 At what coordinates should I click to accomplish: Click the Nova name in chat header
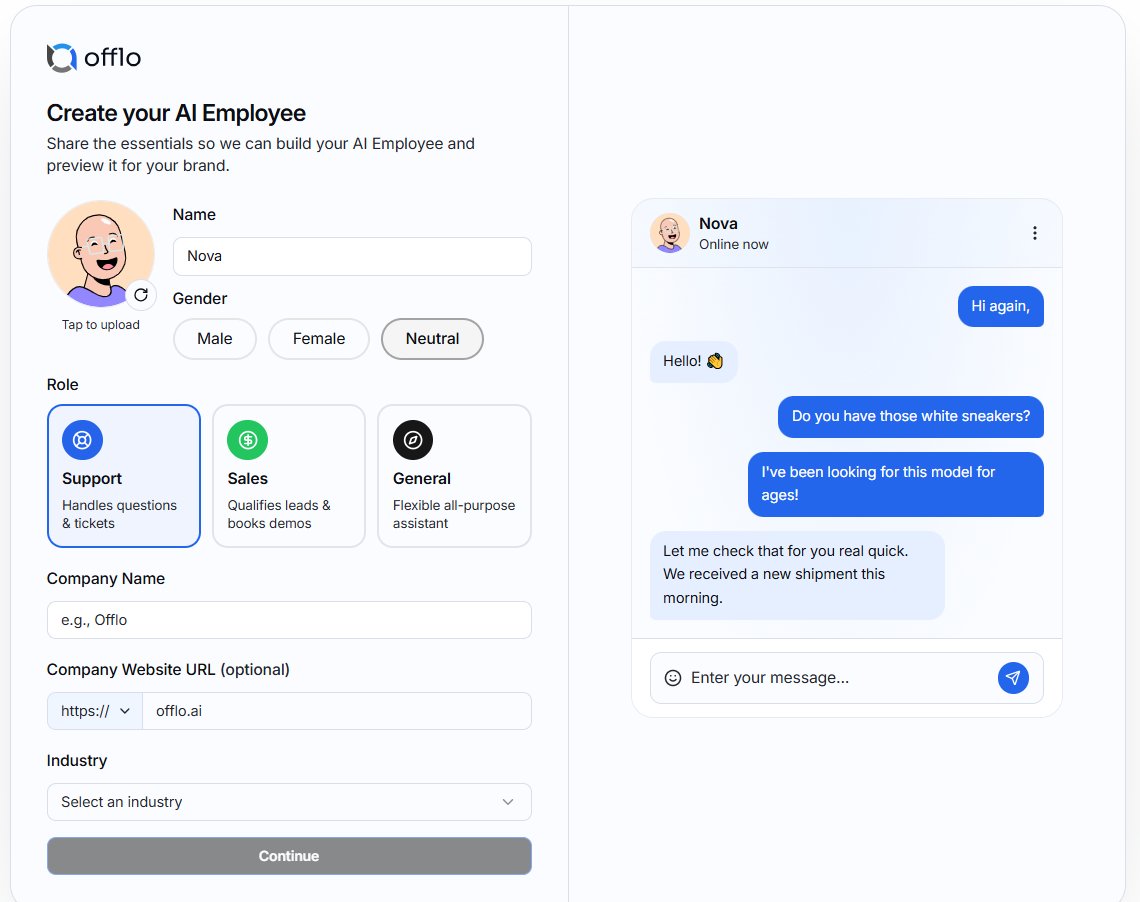point(718,224)
